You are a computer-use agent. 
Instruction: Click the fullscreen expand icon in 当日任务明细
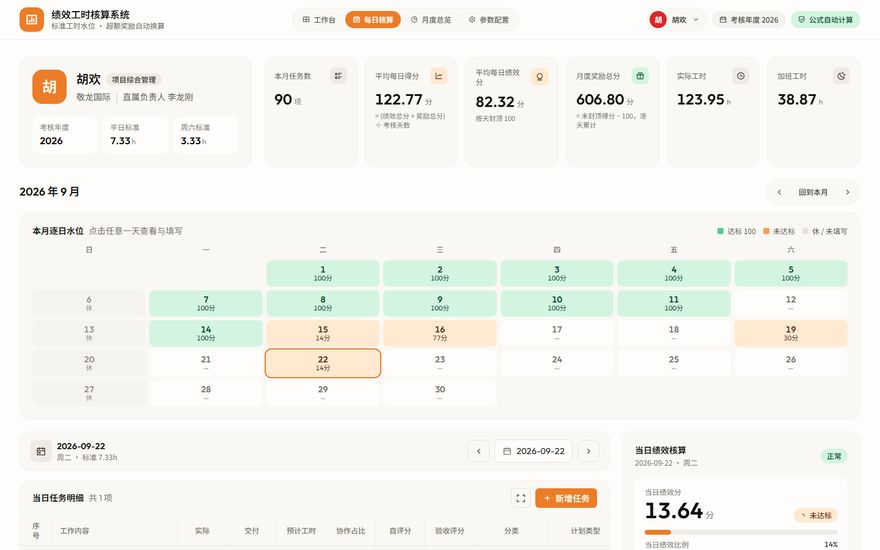point(521,498)
